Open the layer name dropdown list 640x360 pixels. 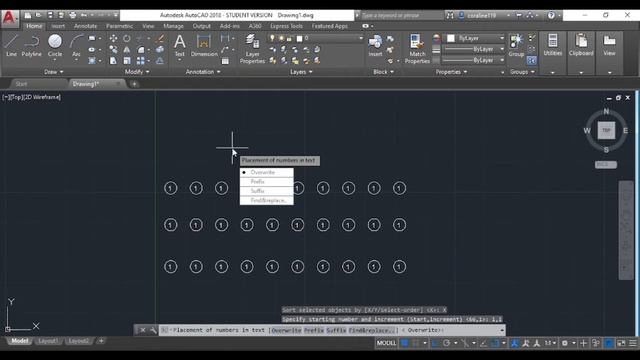click(x=361, y=38)
